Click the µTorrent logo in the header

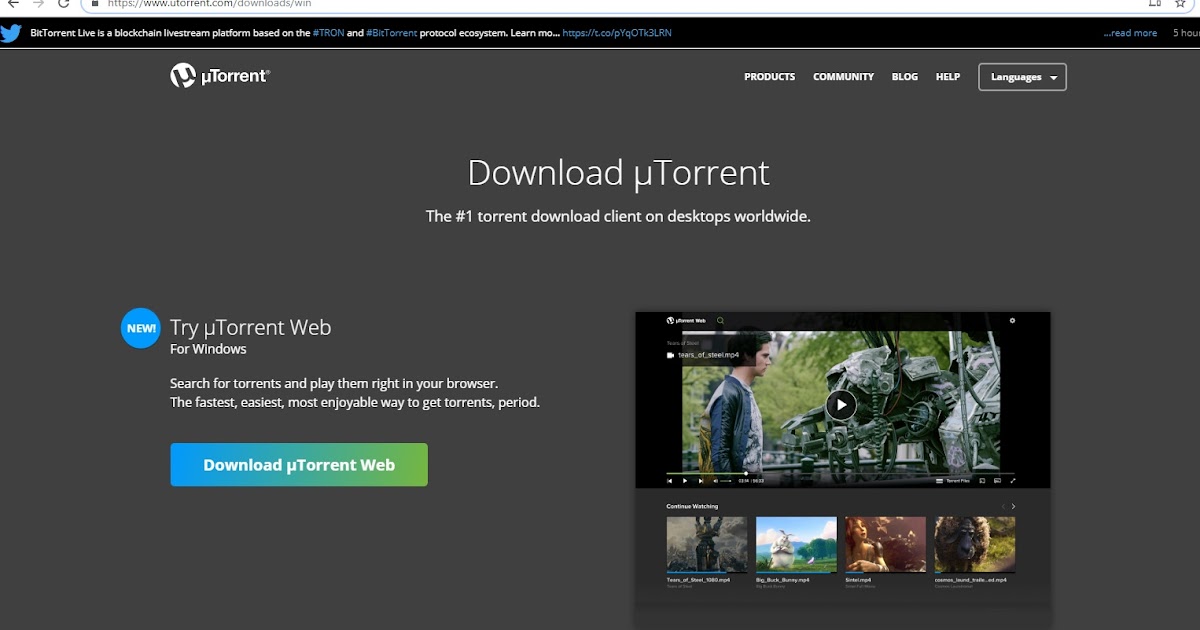point(220,76)
